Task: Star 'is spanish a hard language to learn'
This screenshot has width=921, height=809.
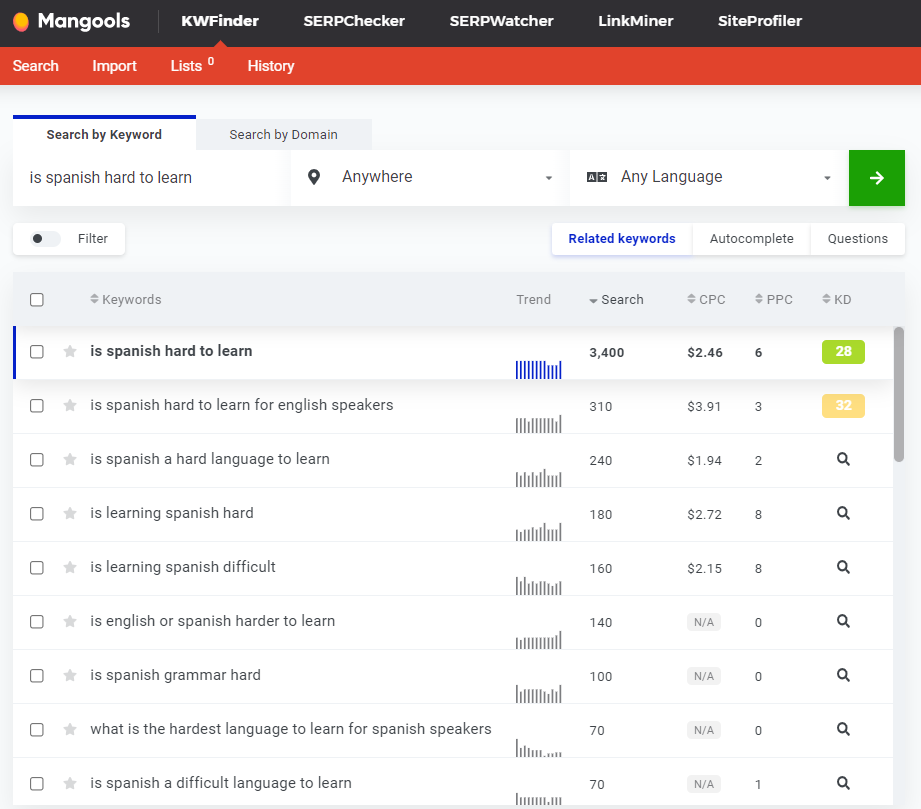Action: click(70, 459)
